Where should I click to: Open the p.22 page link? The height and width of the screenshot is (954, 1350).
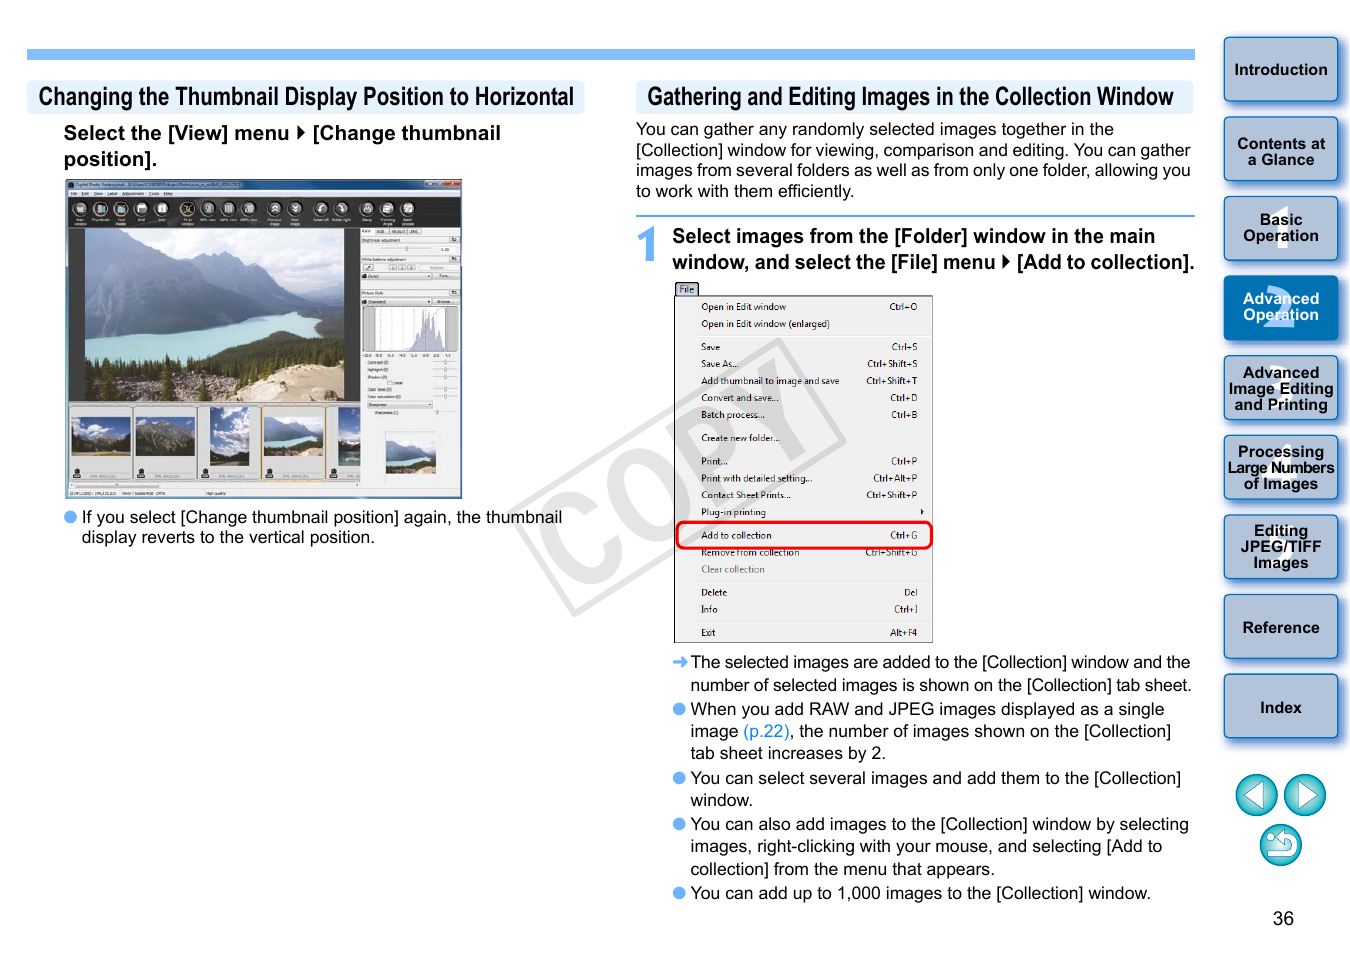pos(766,731)
